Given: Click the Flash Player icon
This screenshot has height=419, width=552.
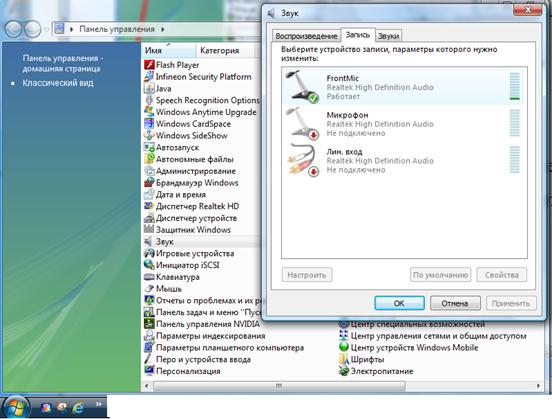Looking at the screenshot, I should pyautogui.click(x=149, y=65).
